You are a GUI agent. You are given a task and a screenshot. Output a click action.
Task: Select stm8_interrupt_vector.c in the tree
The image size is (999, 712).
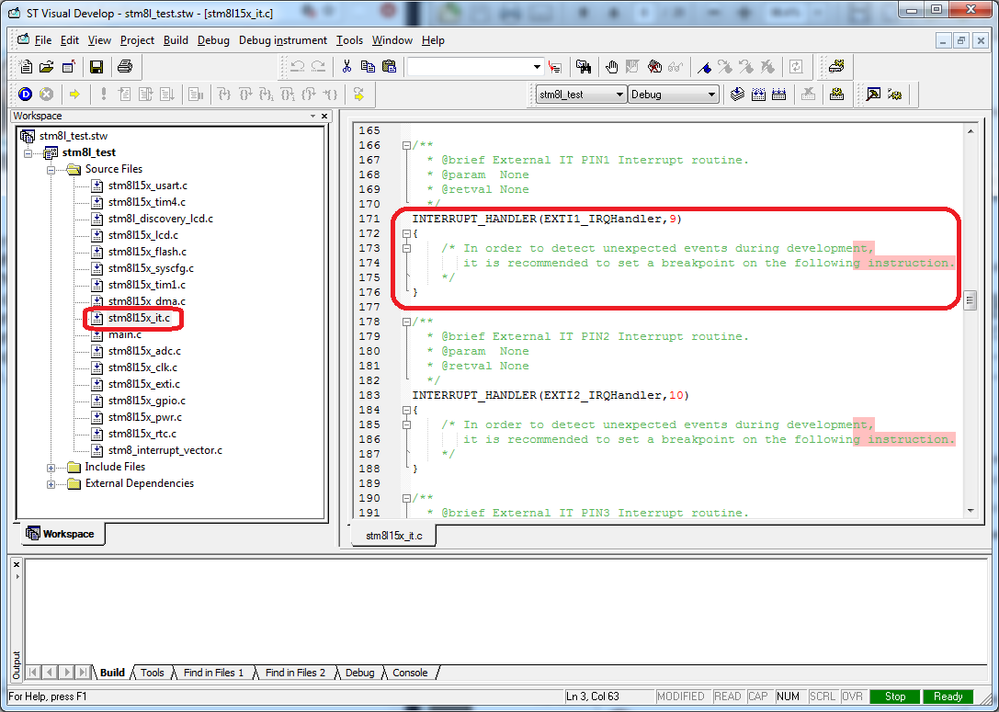(165, 450)
